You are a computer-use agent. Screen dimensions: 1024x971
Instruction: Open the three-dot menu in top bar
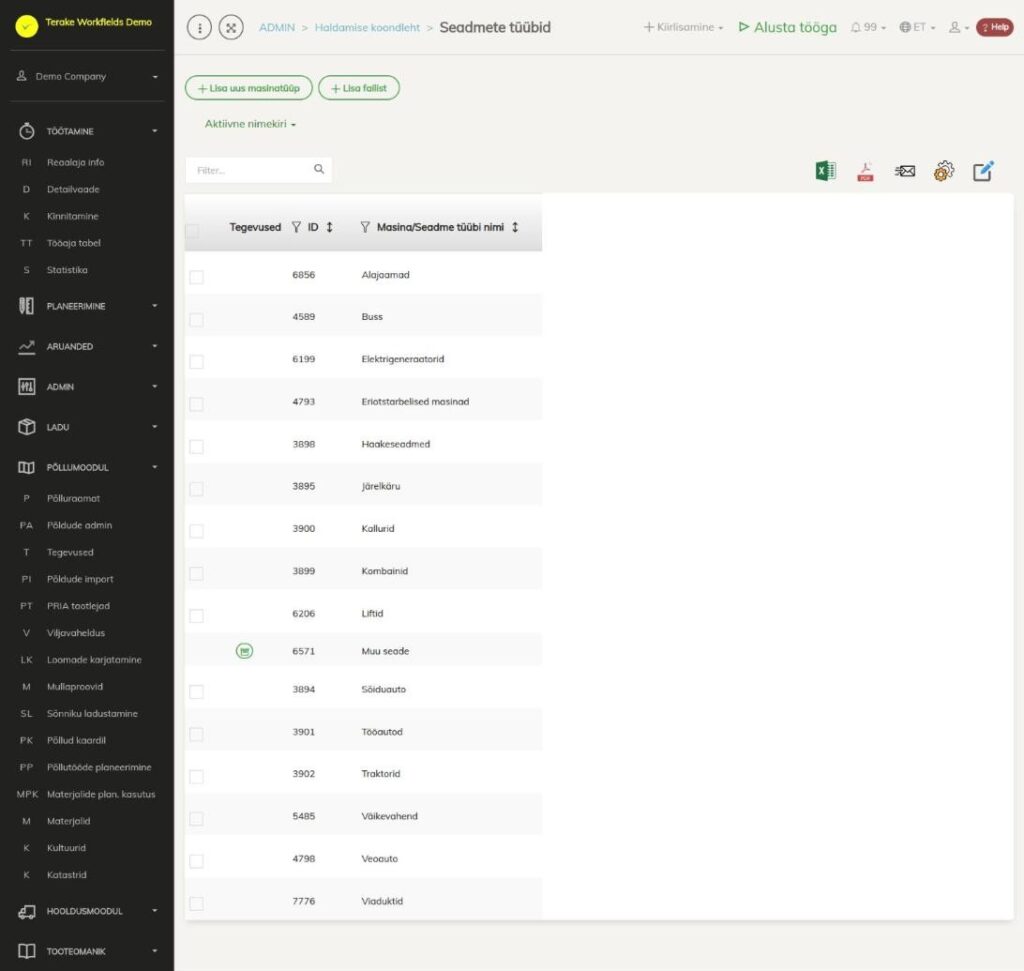[x=199, y=27]
